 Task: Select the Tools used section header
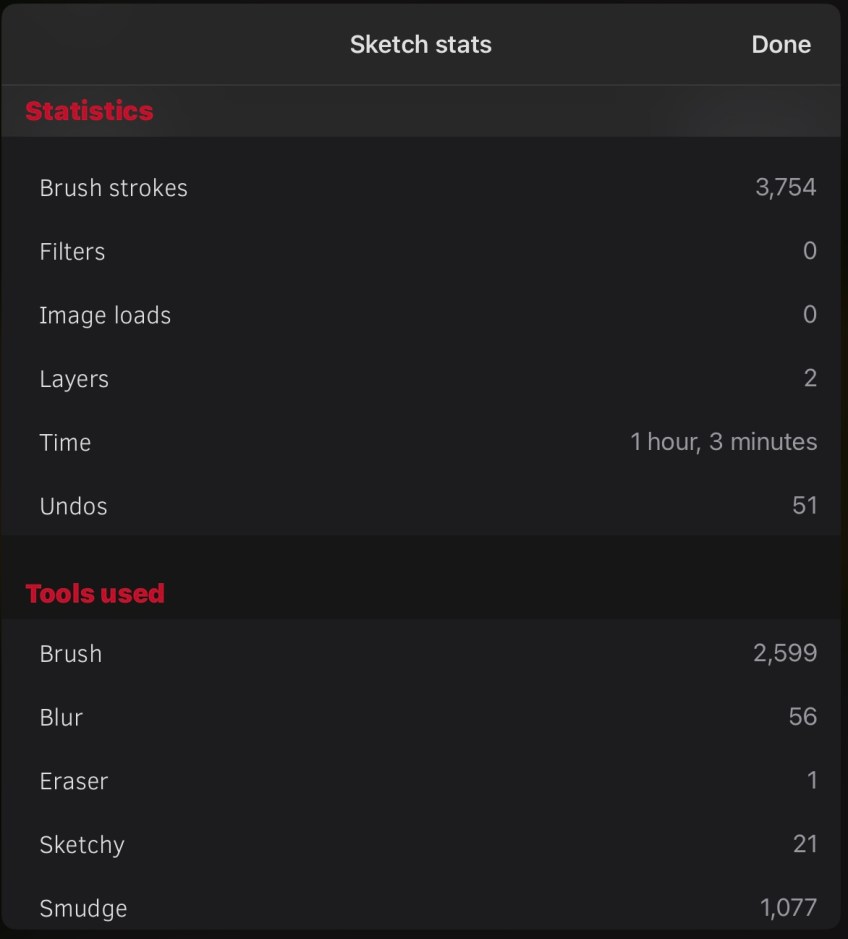[95, 594]
